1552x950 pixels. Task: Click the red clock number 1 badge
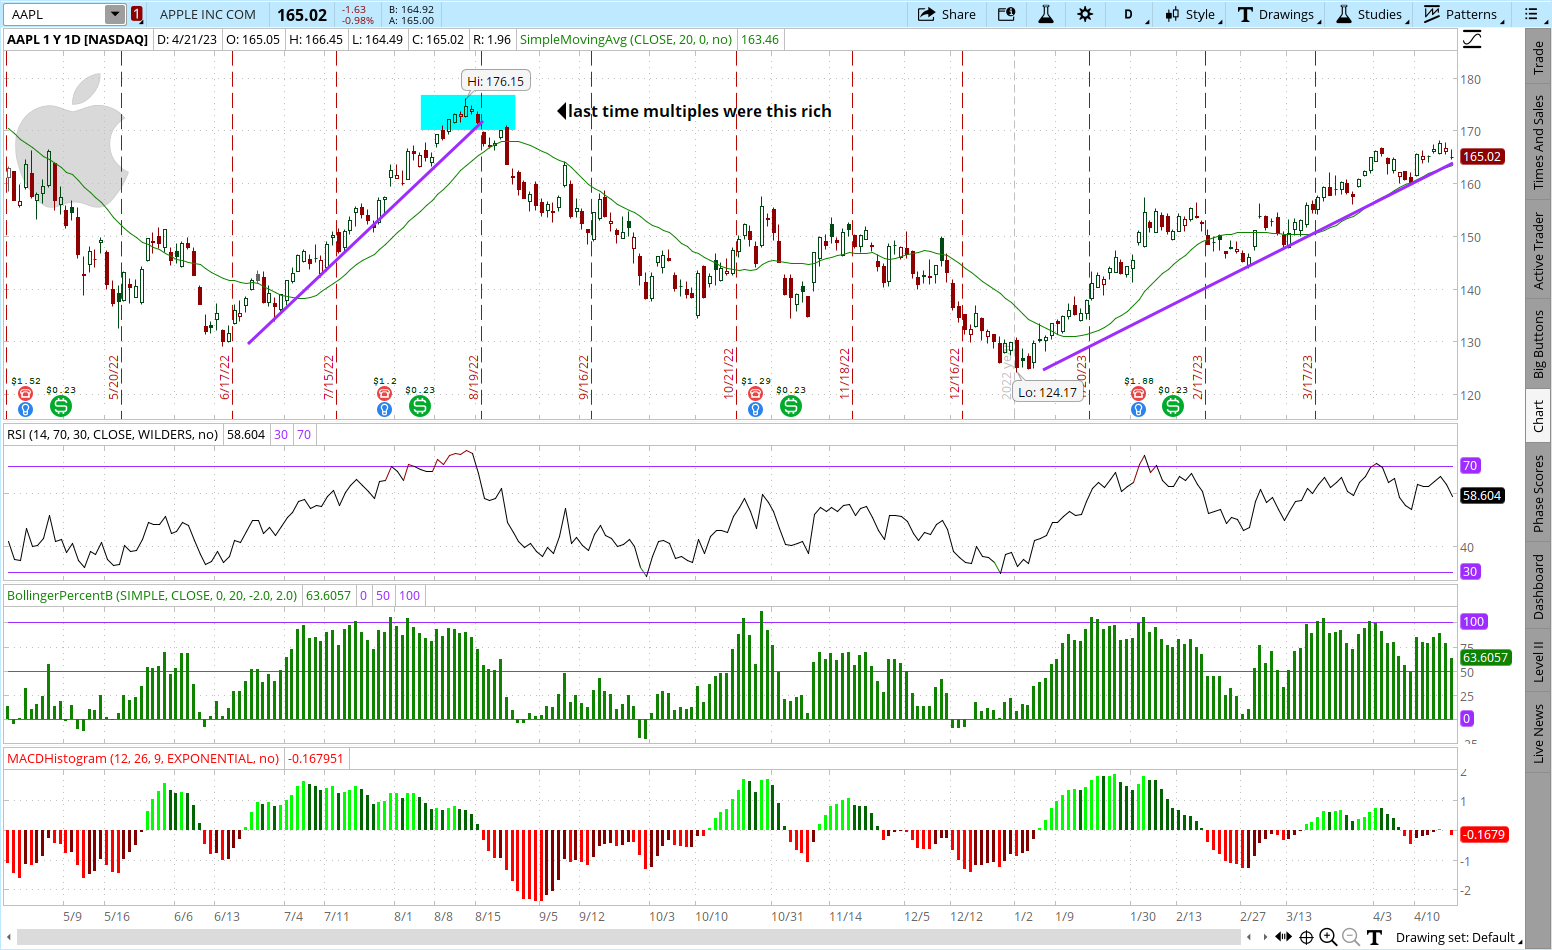[136, 14]
